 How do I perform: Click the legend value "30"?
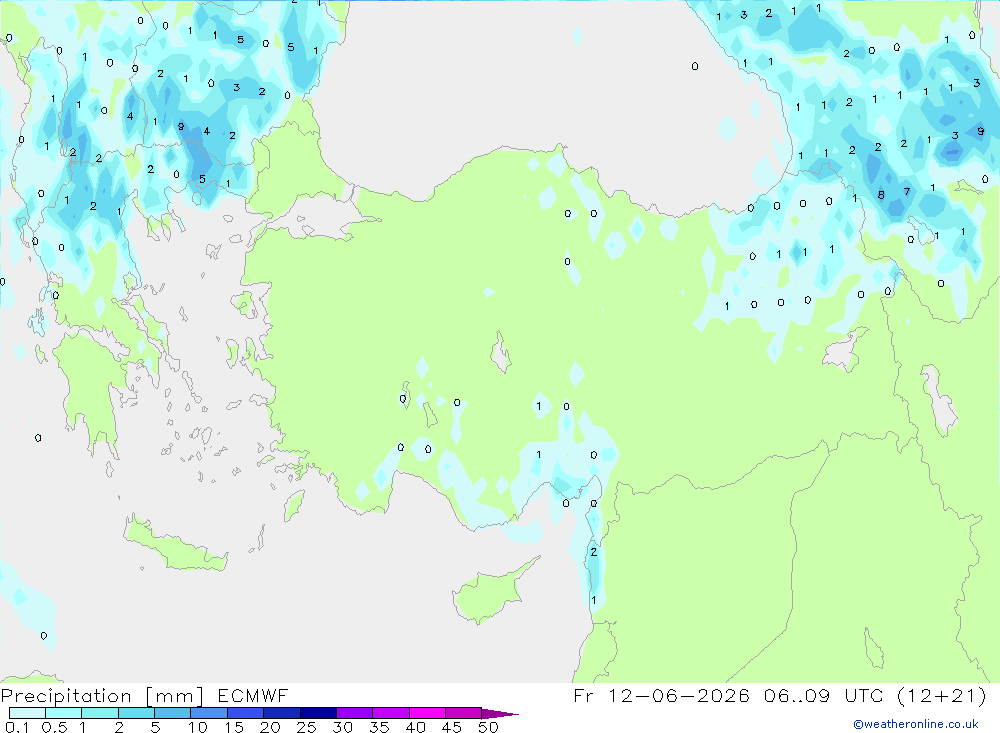[343, 727]
